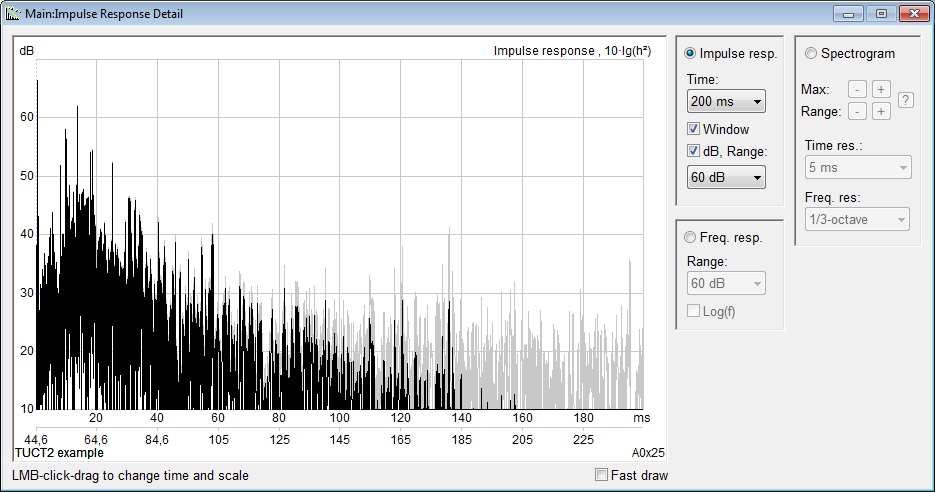Click the 'LMB-click-drag to change time and scale' hint
The image size is (935, 492).
tap(131, 475)
